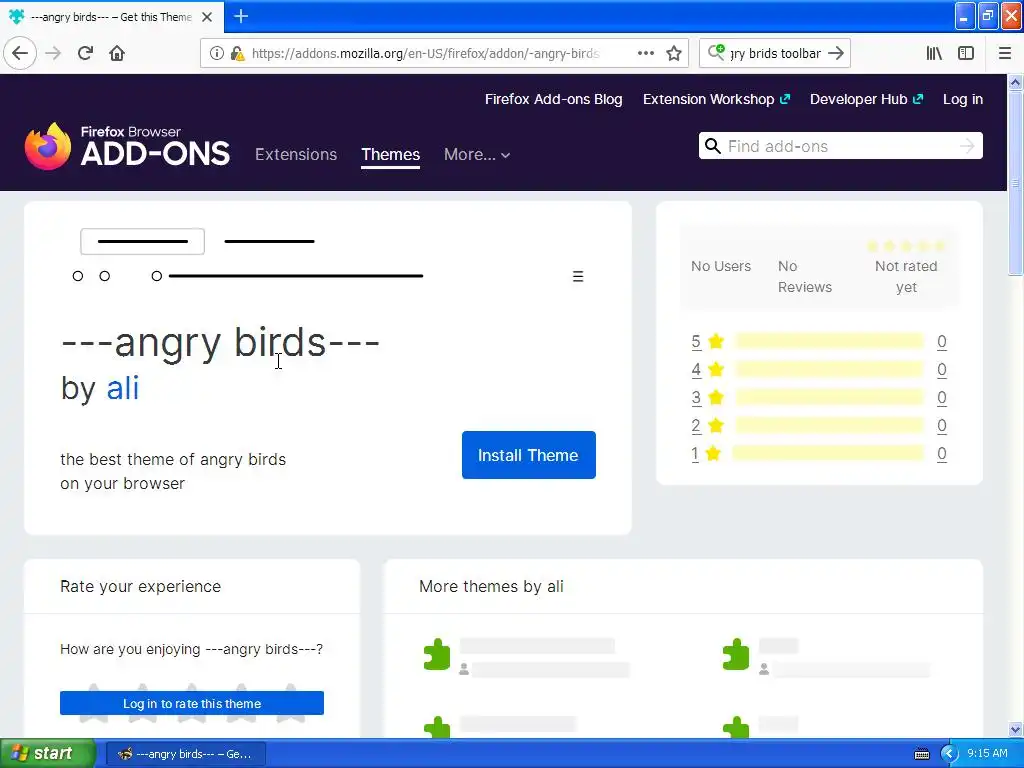Click the Find add-ons submit arrow
1024x768 pixels.
click(967, 146)
